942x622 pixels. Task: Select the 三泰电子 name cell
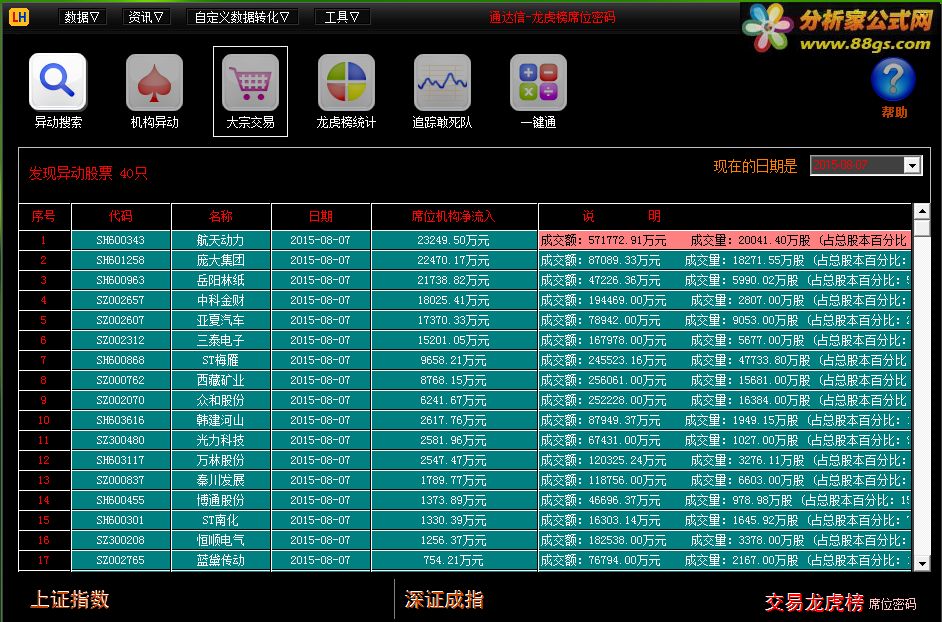(220, 340)
